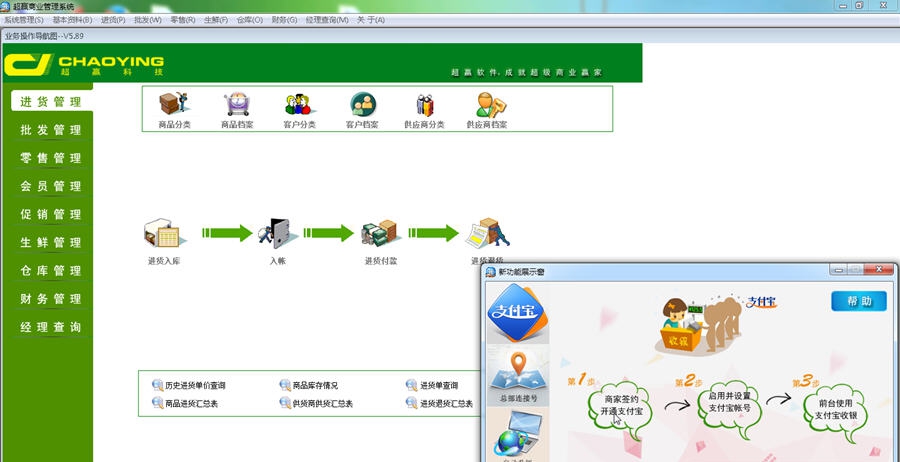Open the 生鲜(F) menu

[216, 20]
